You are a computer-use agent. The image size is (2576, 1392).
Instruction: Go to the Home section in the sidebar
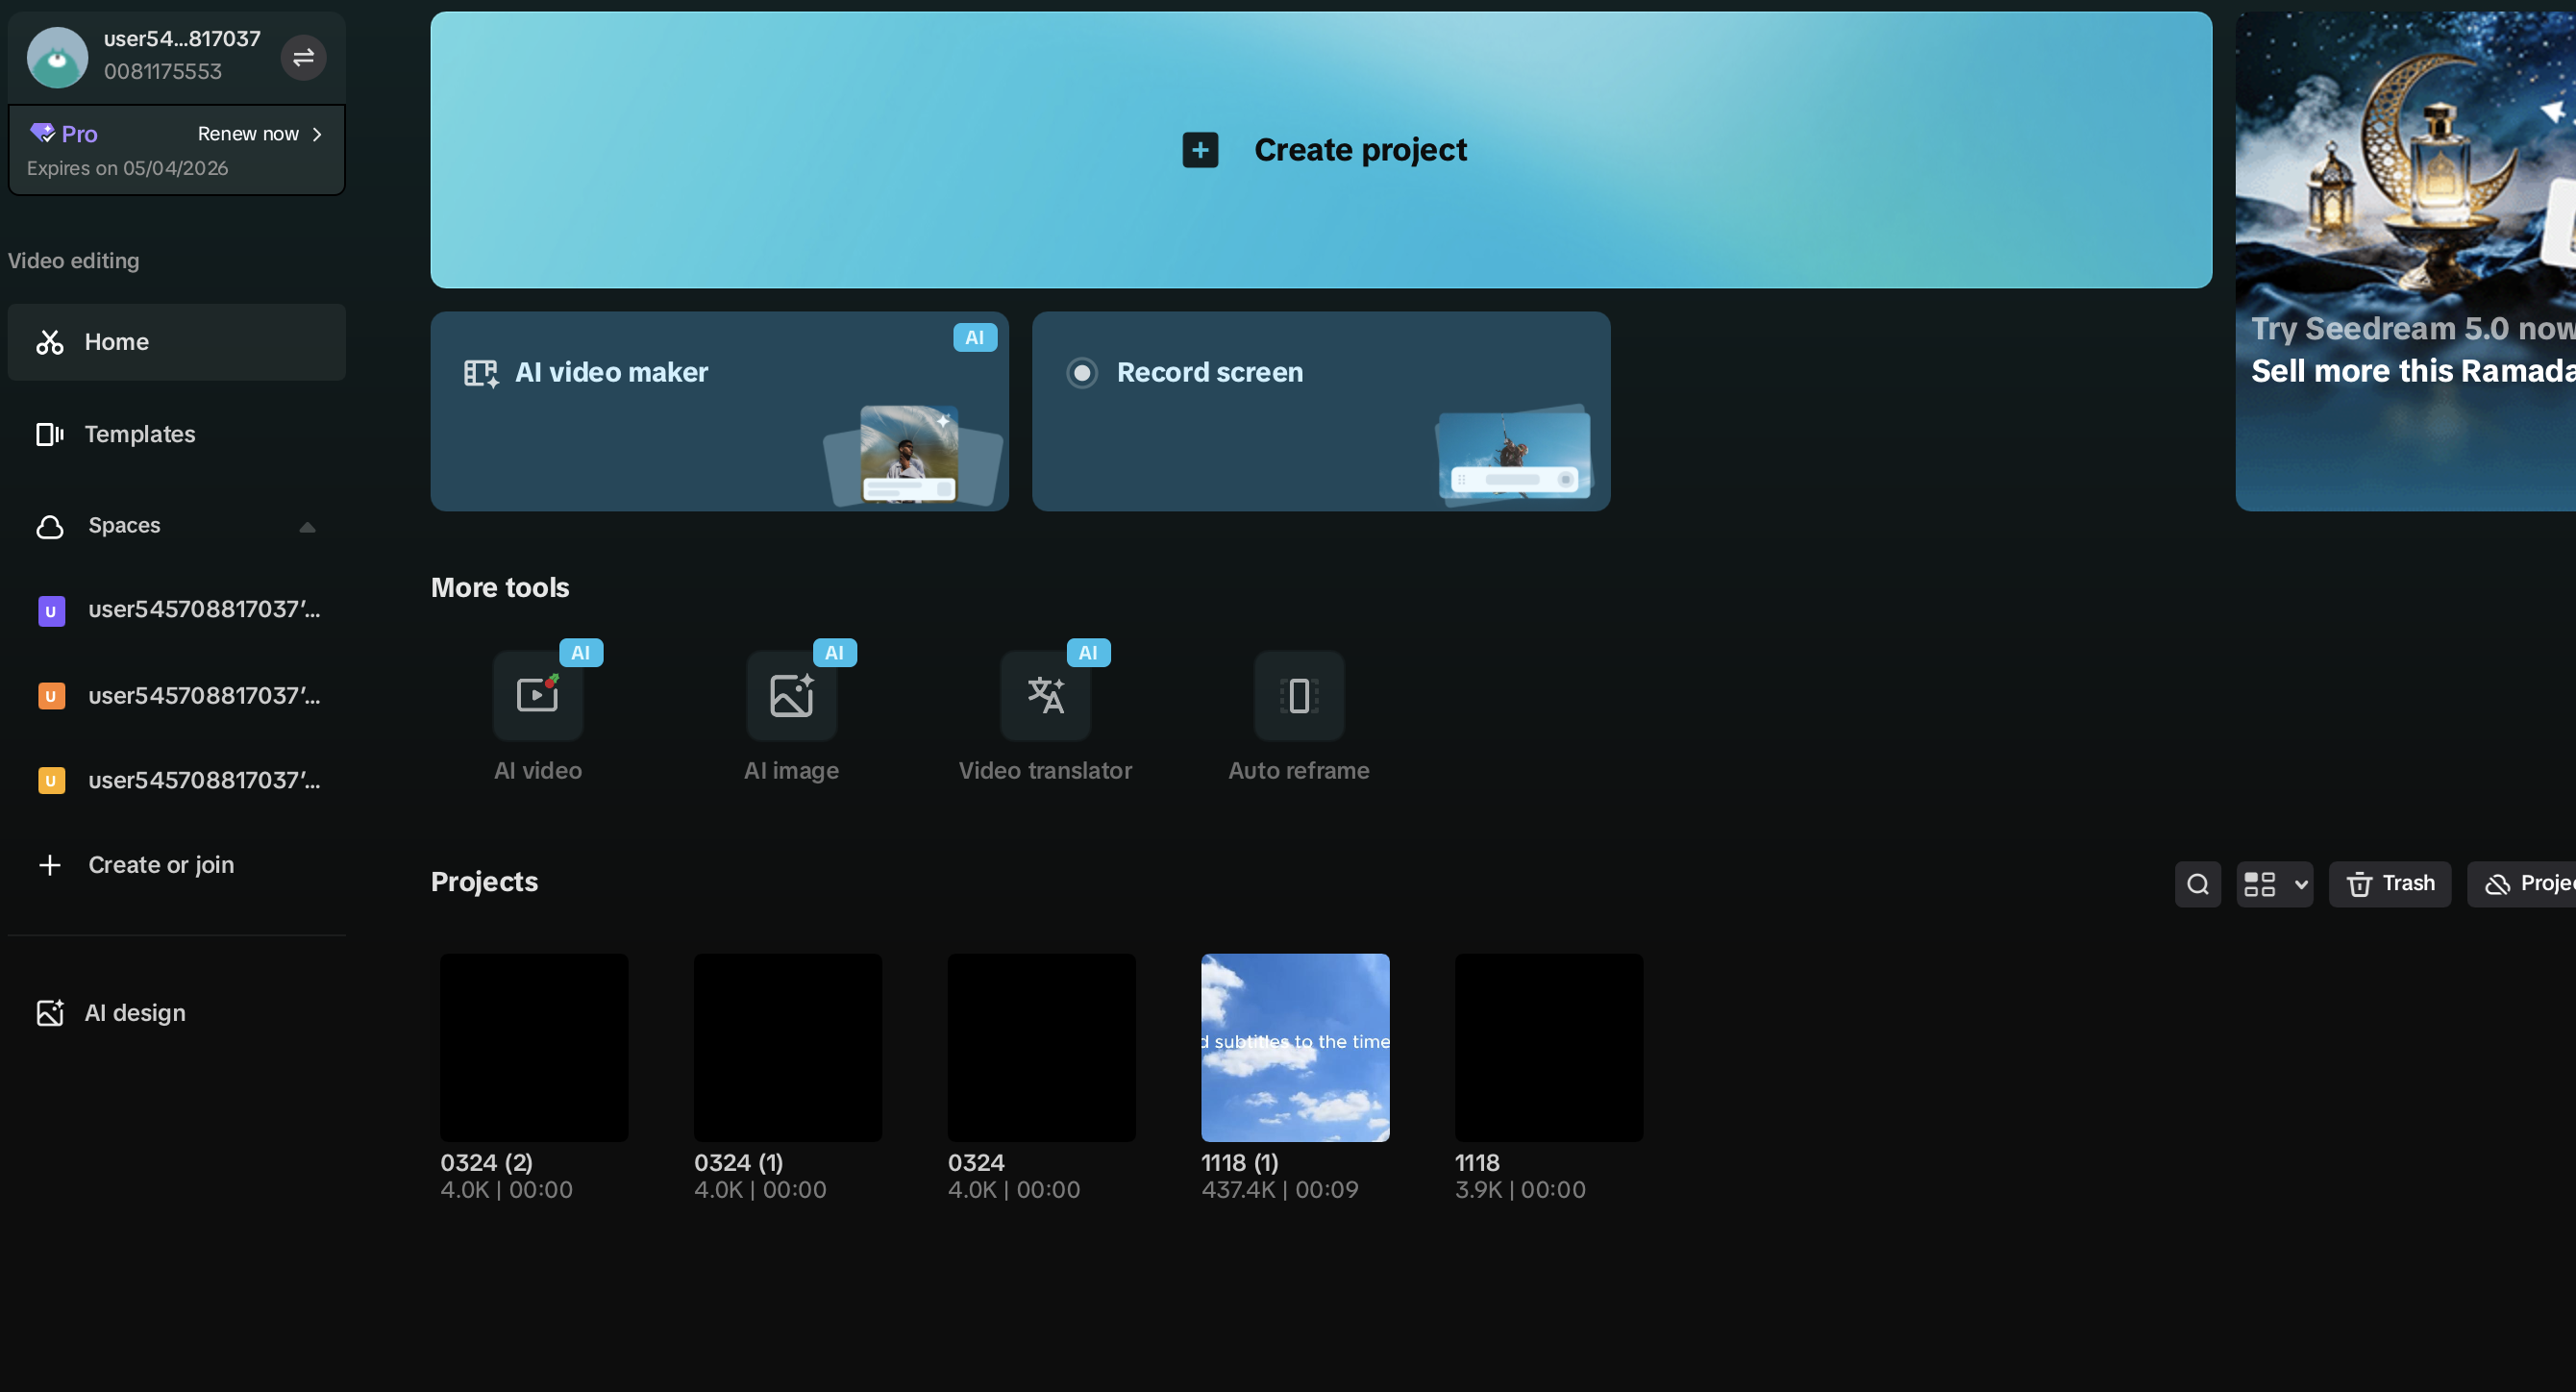[x=116, y=342]
